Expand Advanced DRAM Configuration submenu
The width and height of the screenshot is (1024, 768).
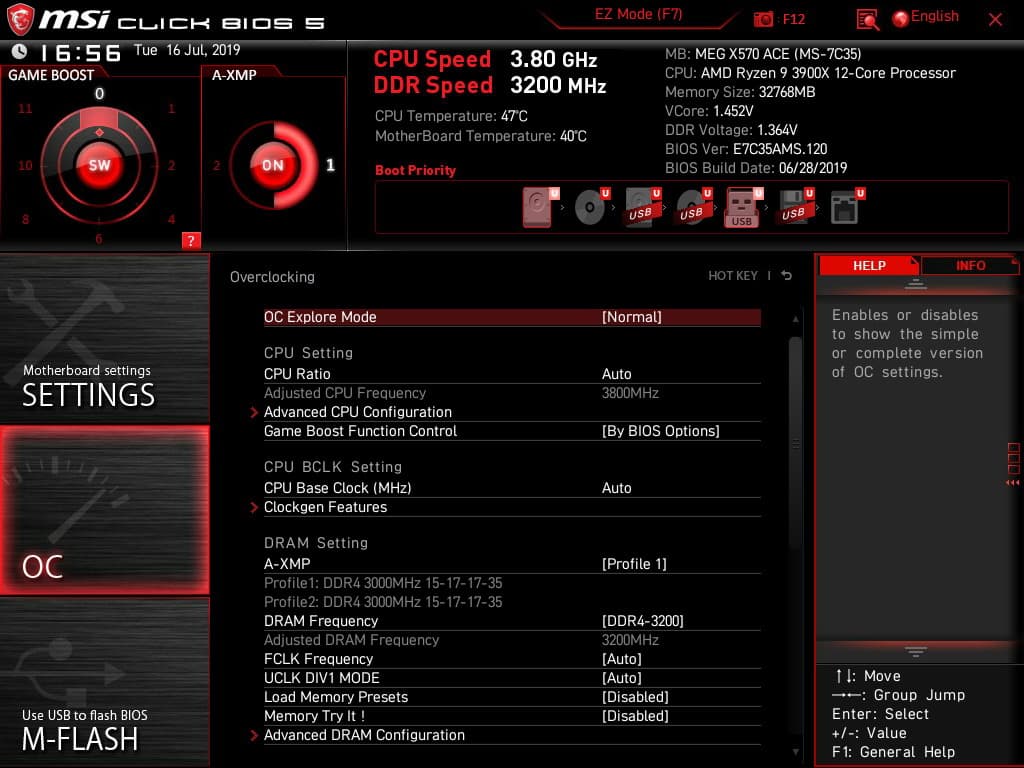(364, 735)
